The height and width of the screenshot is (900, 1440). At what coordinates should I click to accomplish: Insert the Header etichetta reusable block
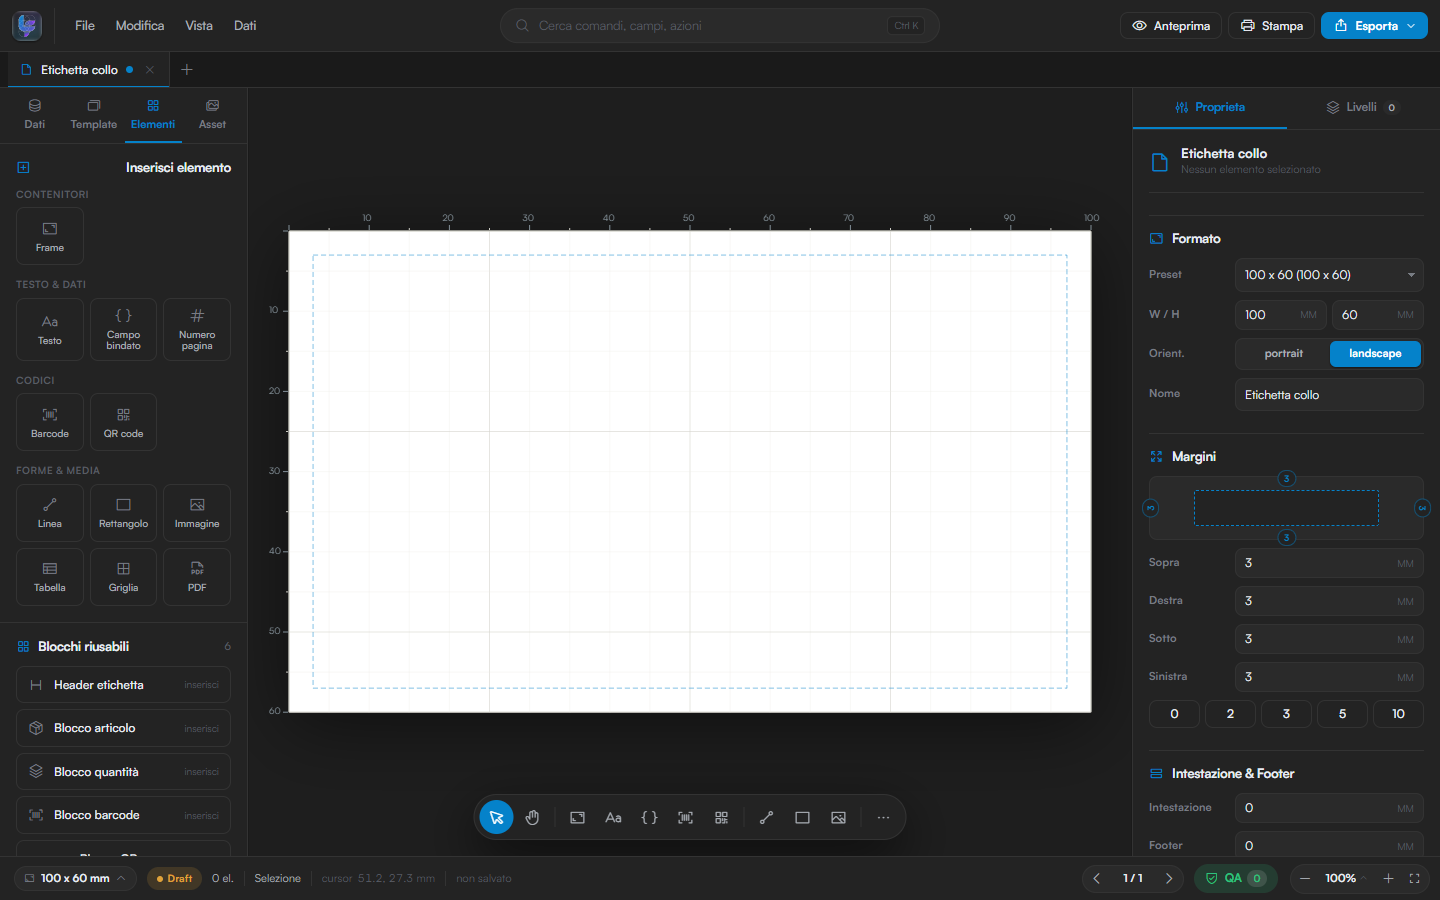click(123, 685)
